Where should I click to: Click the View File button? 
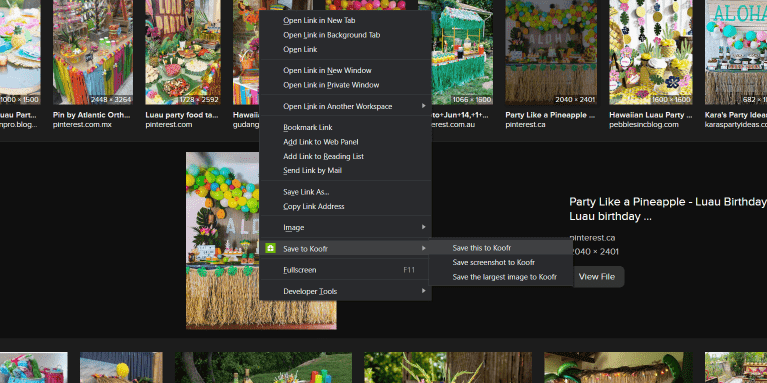597,277
